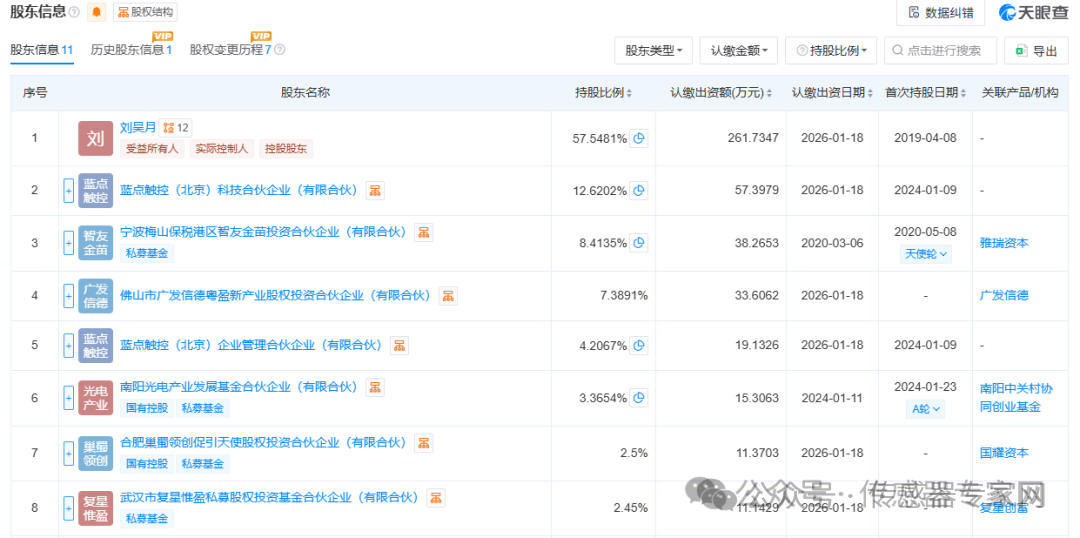The height and width of the screenshot is (538, 1080).
Task: Open 宁波梅山保税港区智友金苗投资合伙企业 link
Action: point(264,232)
